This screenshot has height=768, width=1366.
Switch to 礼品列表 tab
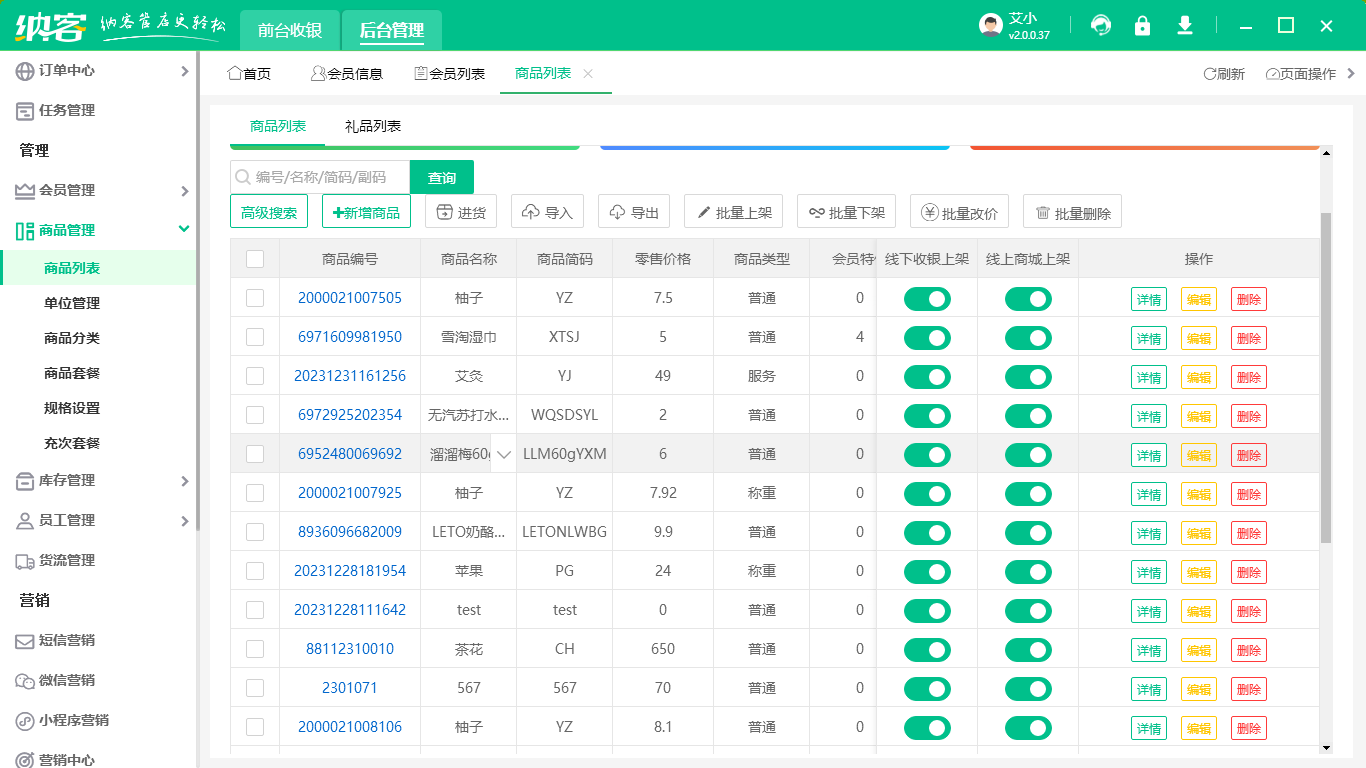click(373, 127)
